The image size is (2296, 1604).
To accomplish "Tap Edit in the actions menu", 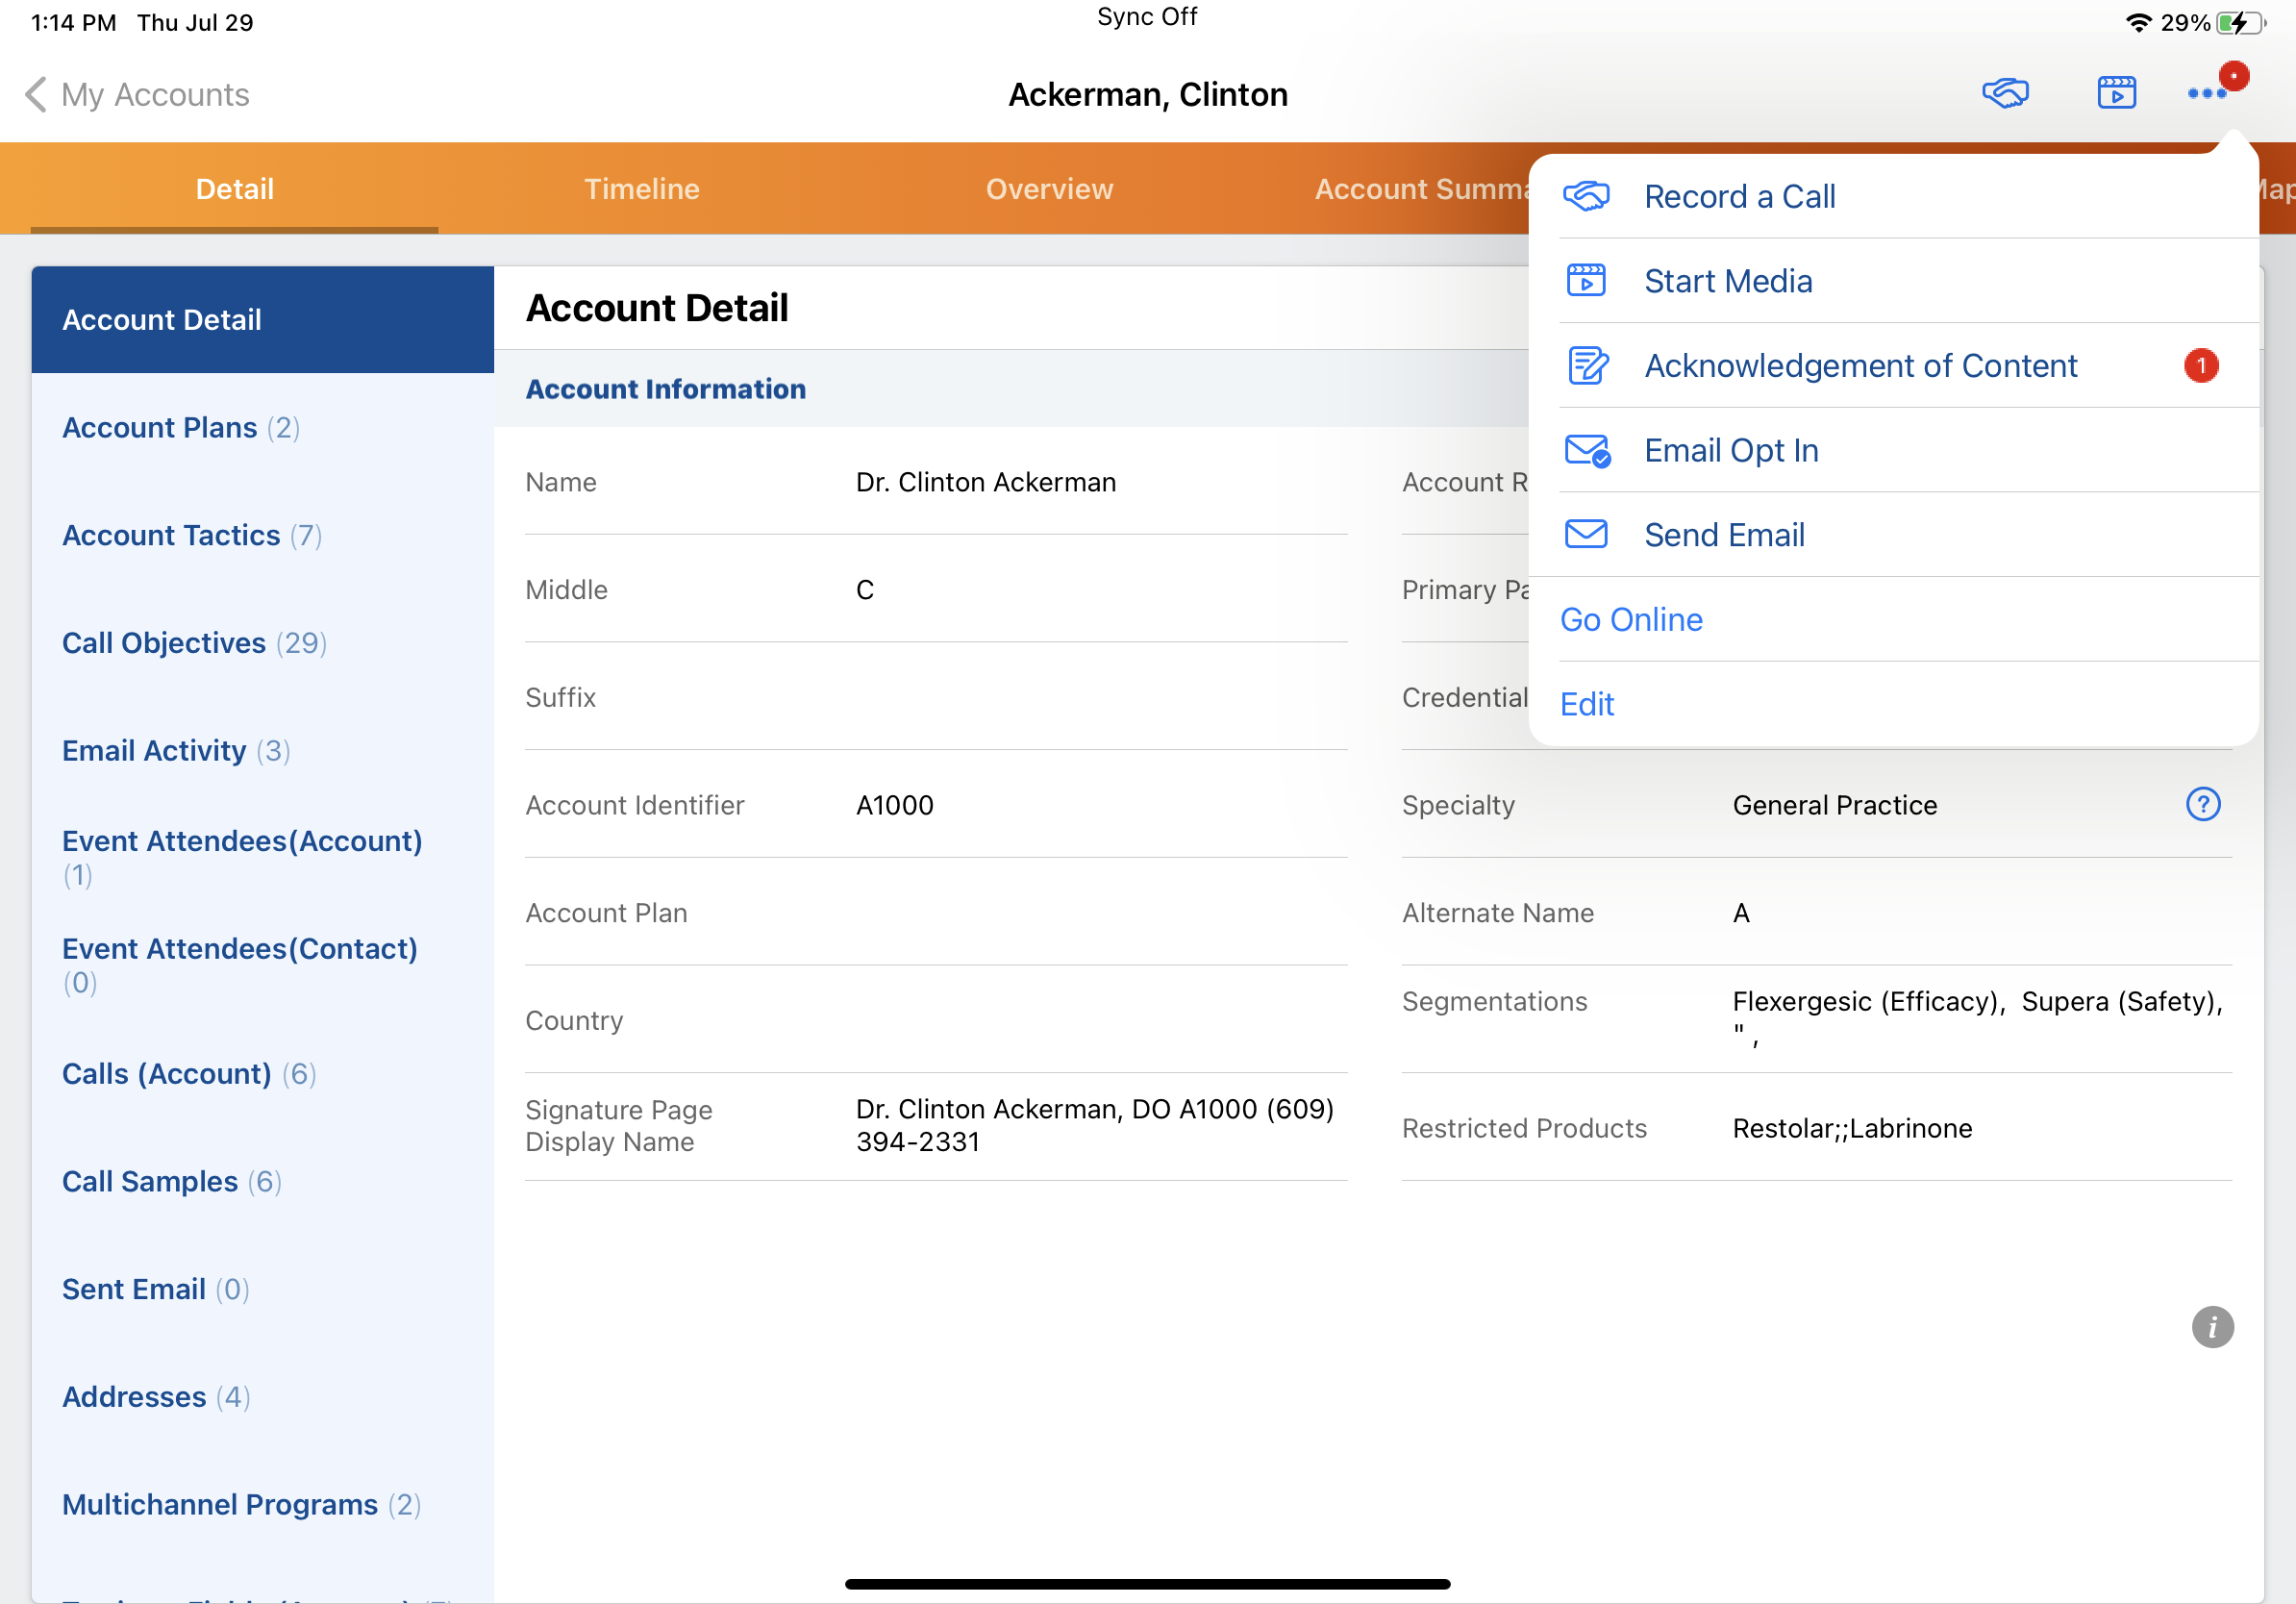I will [x=1587, y=704].
